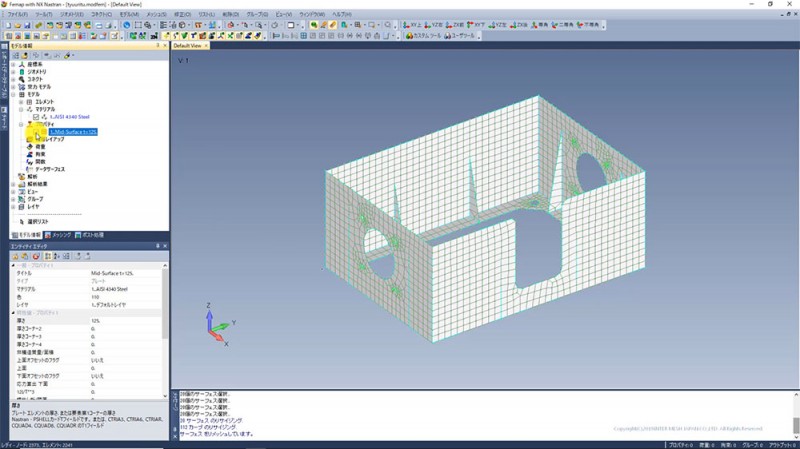
Task: Toggle the AISI 4340 Steel checkbox
Action: [36, 117]
